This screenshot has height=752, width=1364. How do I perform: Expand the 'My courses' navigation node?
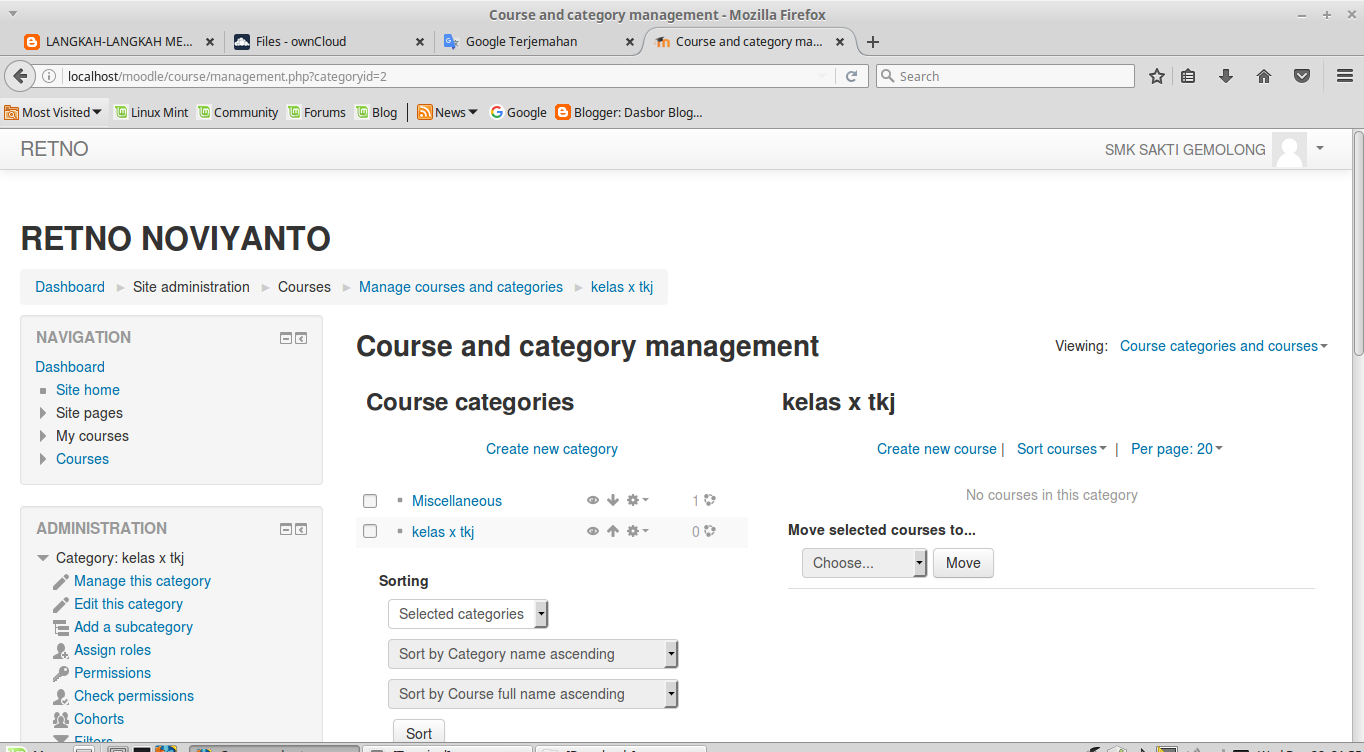click(43, 436)
